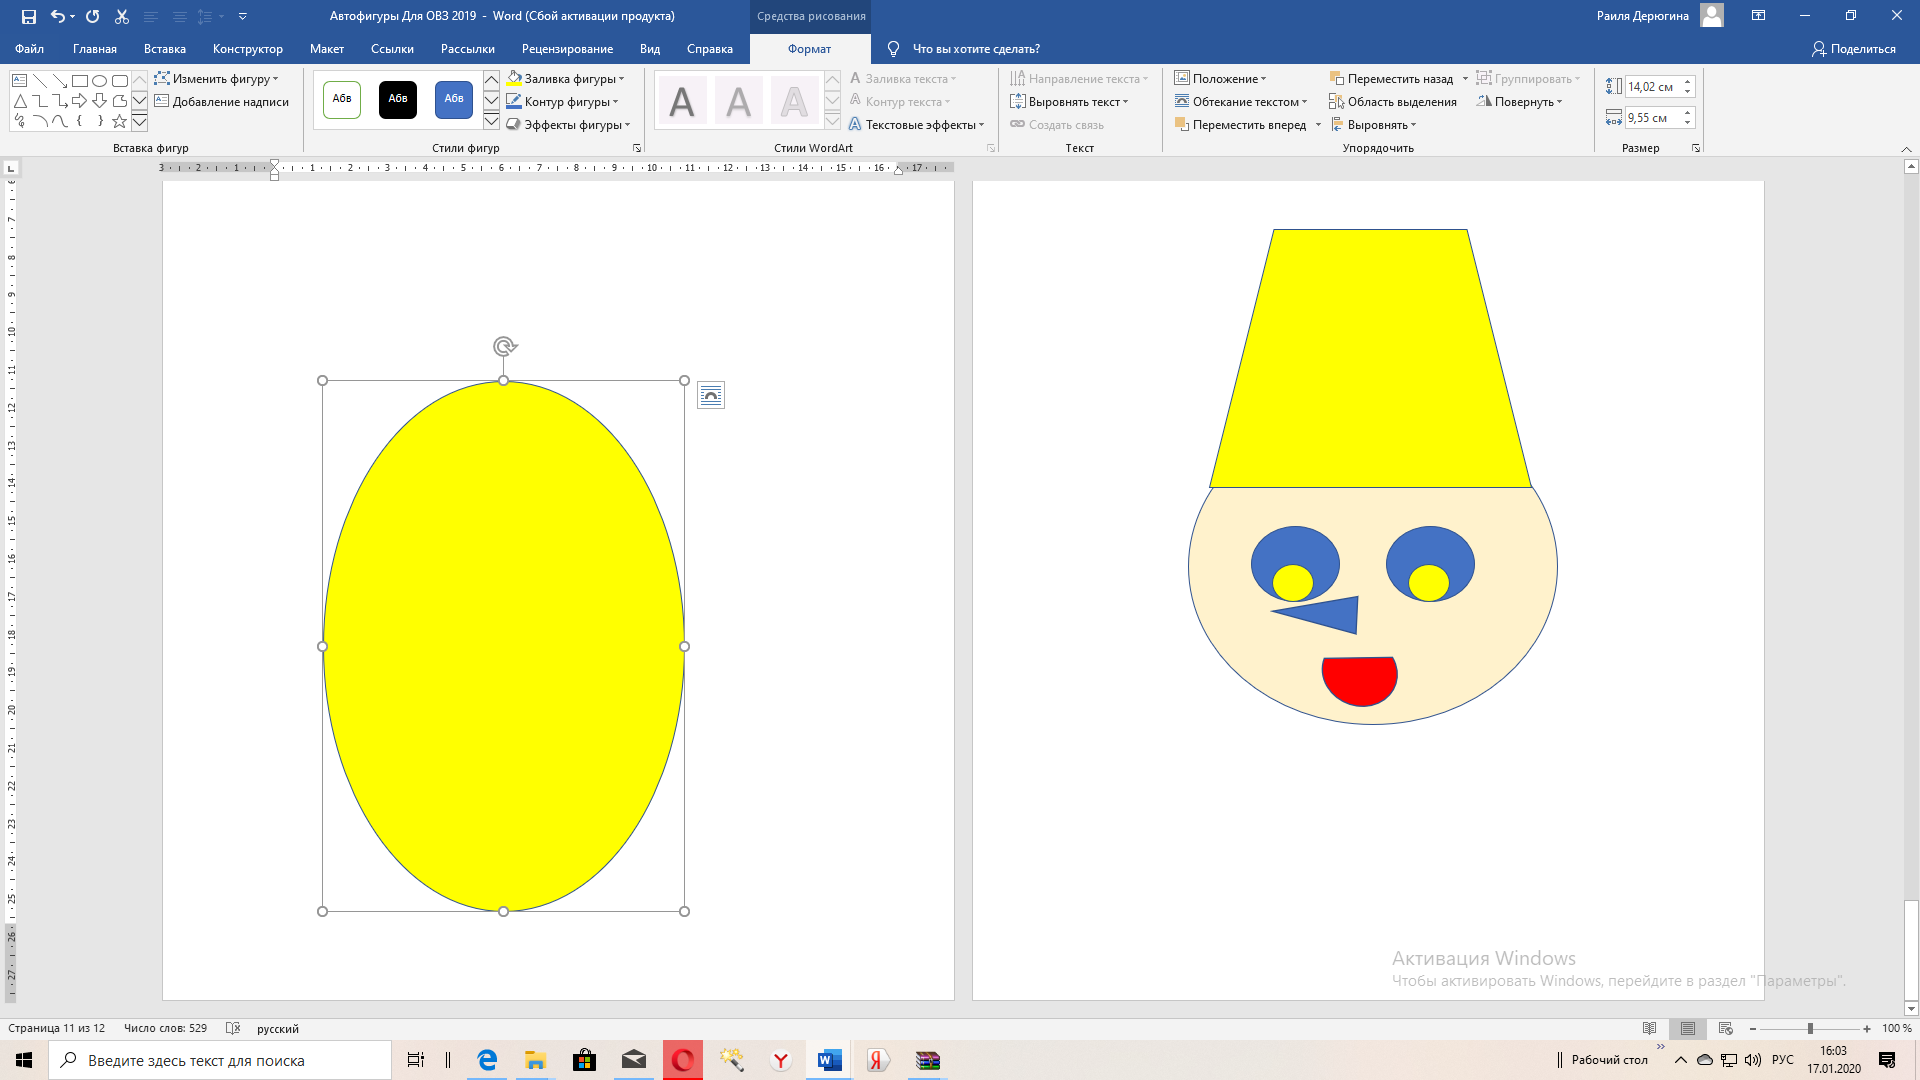1920x1080 pixels.
Task: Select the isosceles triangle shape
Action: (x=20, y=101)
